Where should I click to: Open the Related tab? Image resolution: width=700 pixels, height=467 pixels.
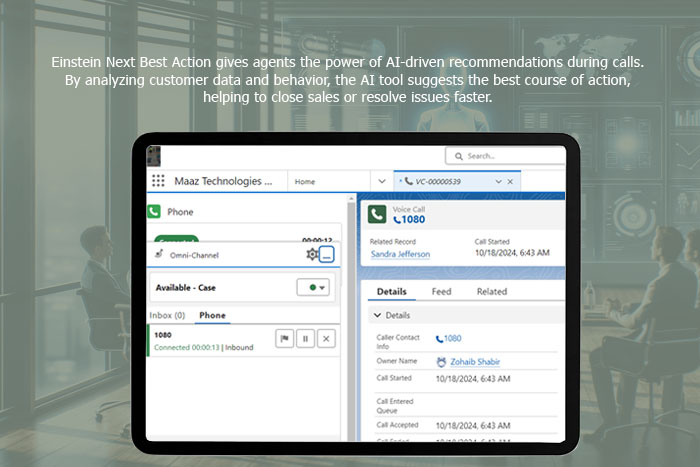tap(492, 292)
